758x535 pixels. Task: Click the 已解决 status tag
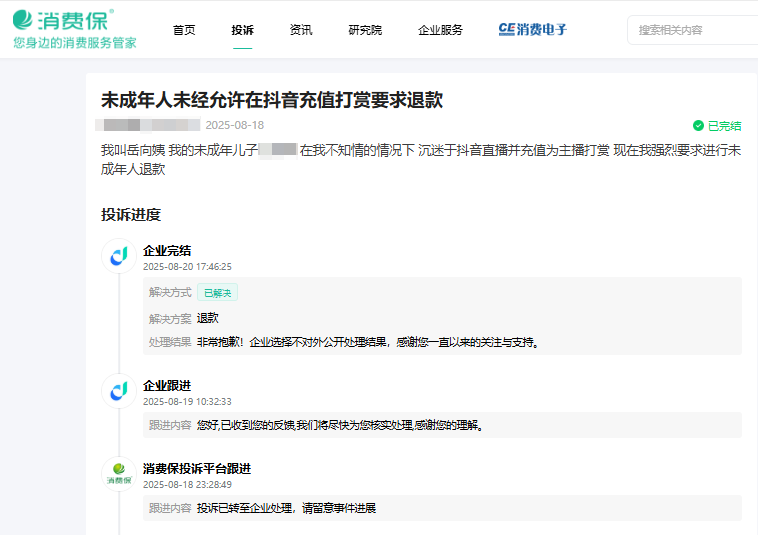tap(218, 292)
